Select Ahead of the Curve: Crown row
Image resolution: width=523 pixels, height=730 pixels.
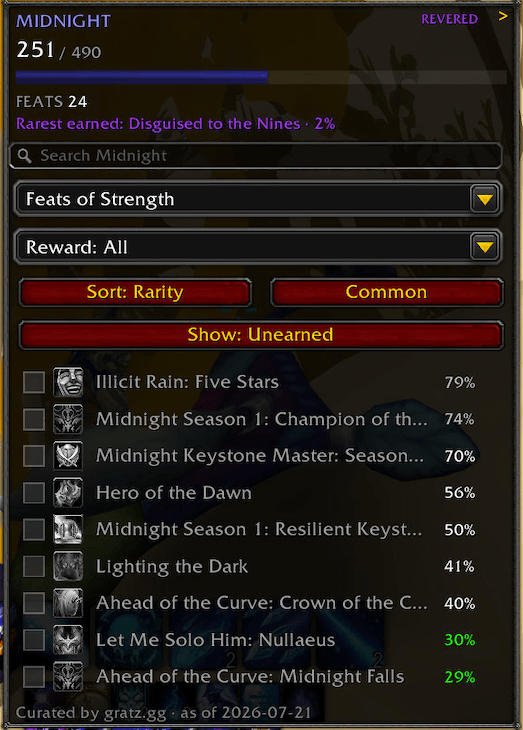click(250, 603)
